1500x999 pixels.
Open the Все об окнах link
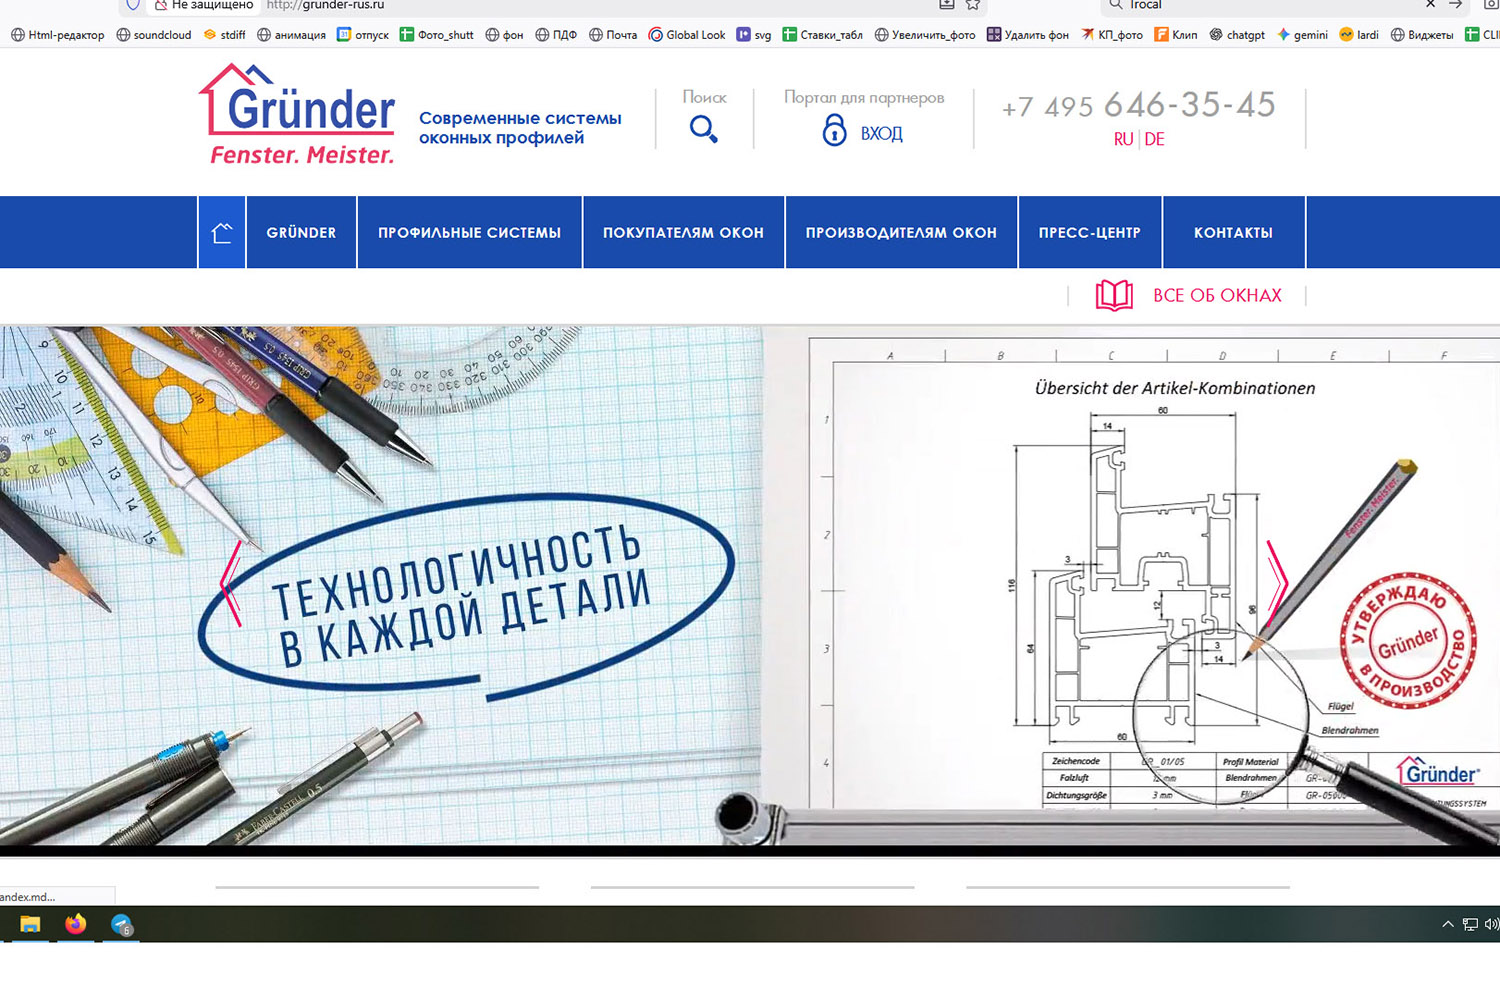point(1217,296)
